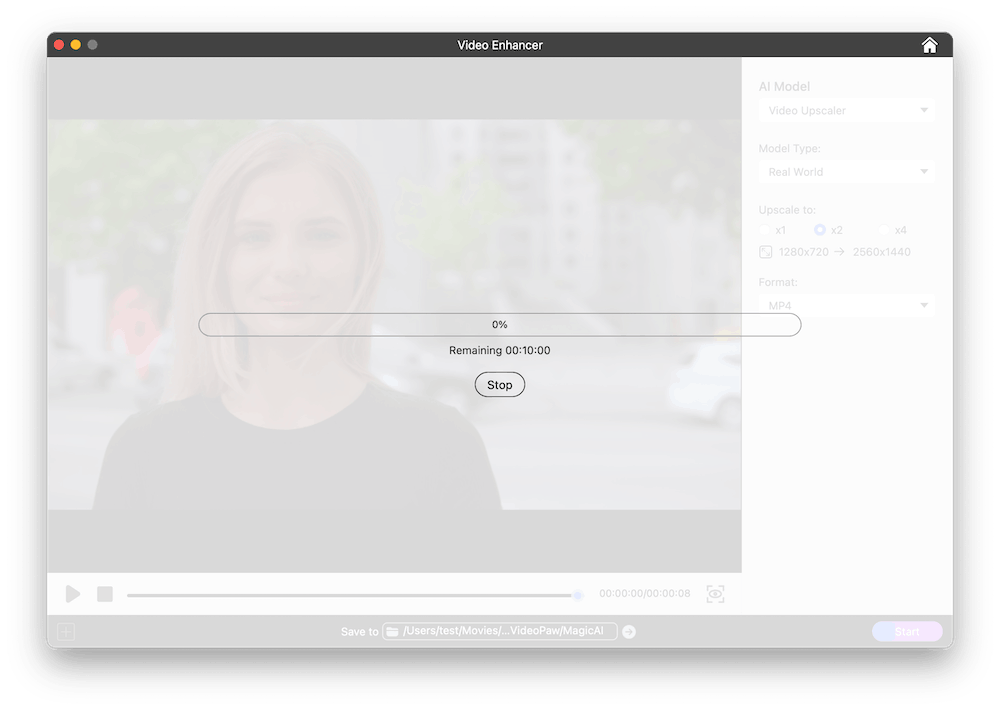Open the Format MP4 dropdown

(846, 305)
